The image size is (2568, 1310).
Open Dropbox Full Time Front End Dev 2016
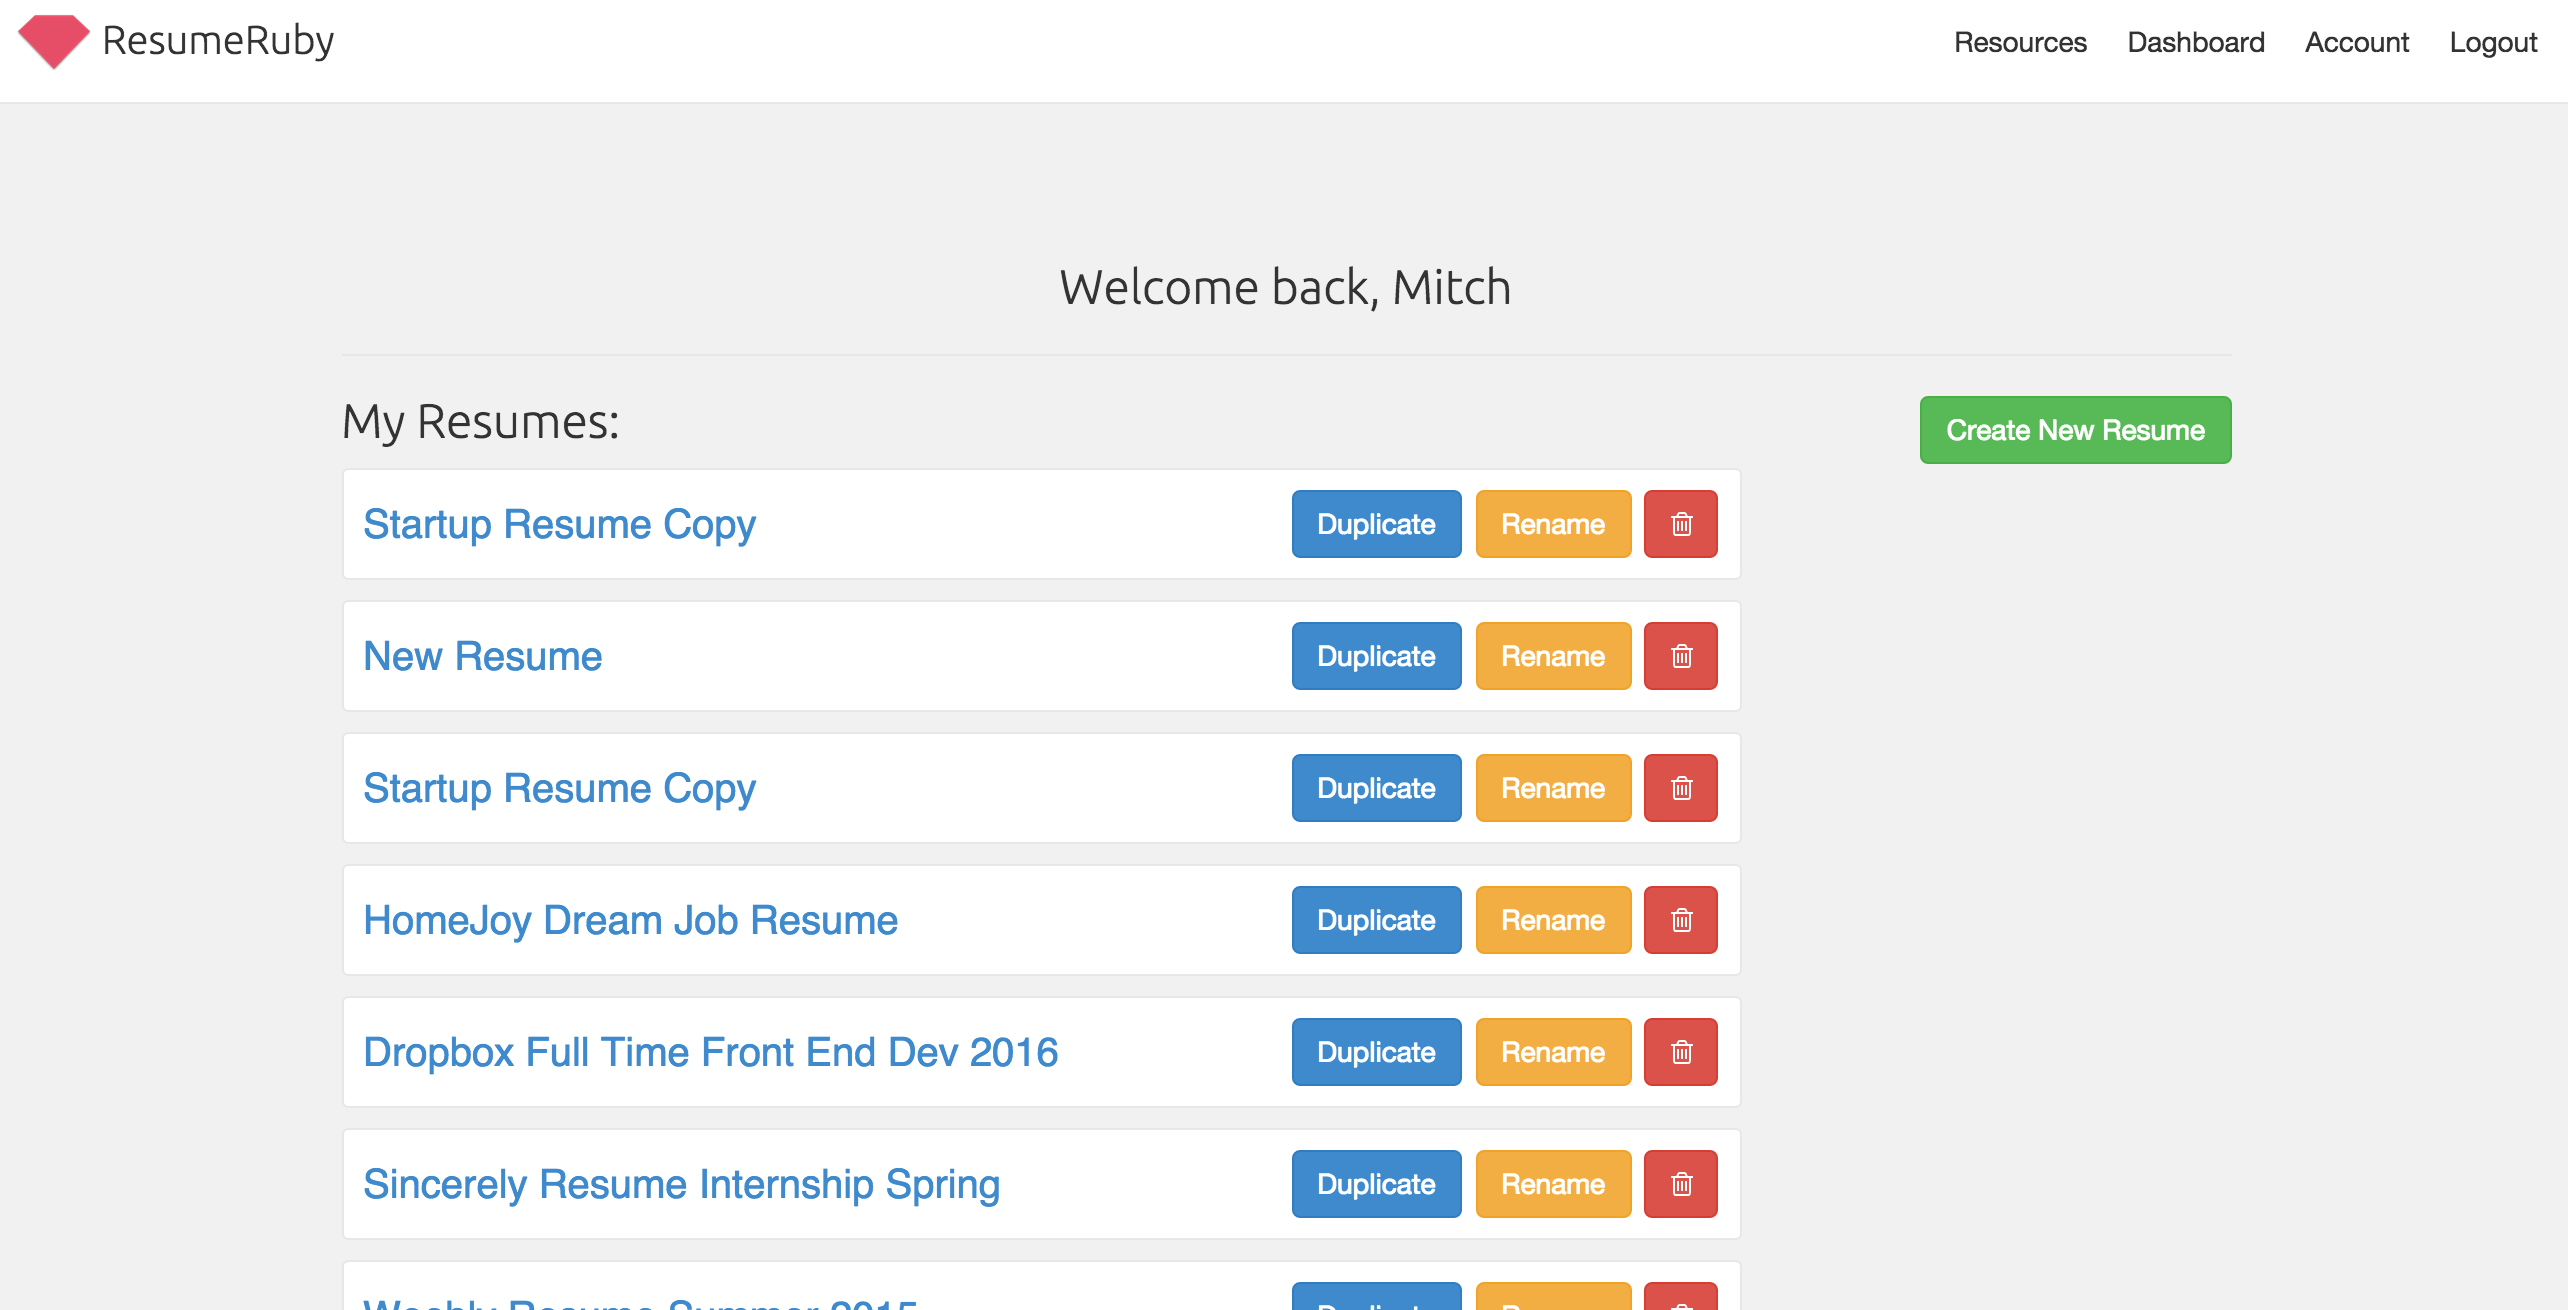pyautogui.click(x=710, y=1052)
